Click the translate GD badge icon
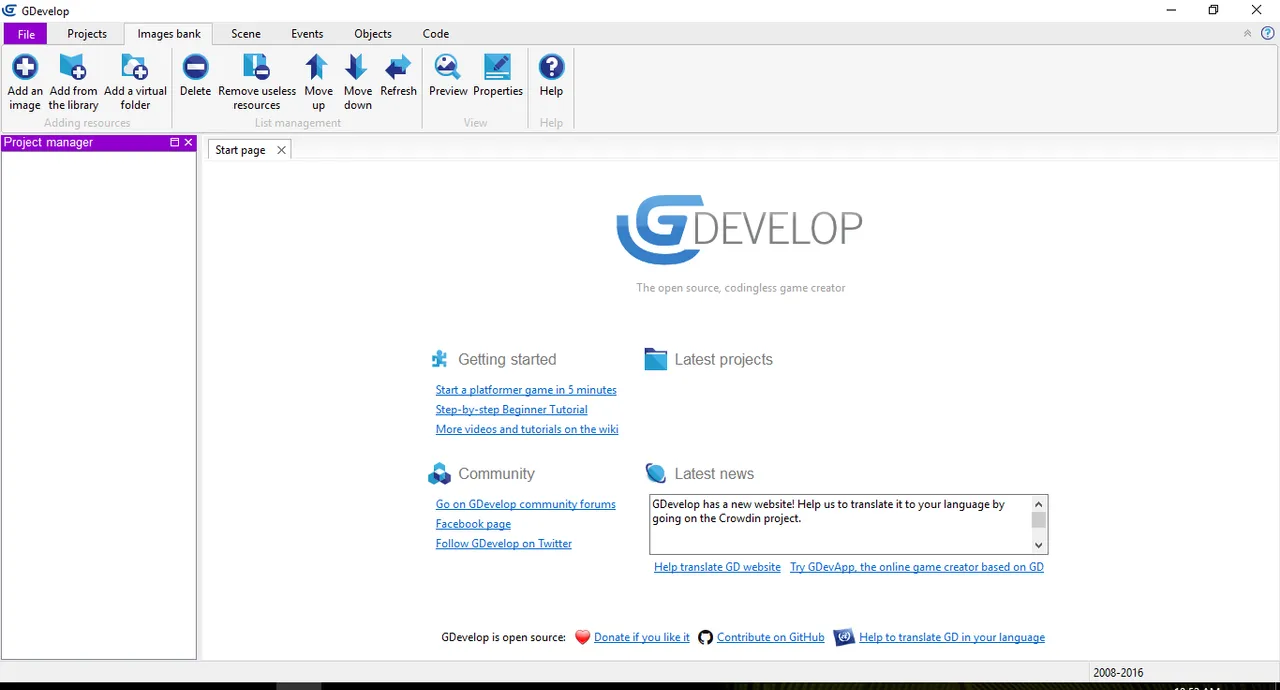Screen dimensions: 1280x690 (844, 637)
